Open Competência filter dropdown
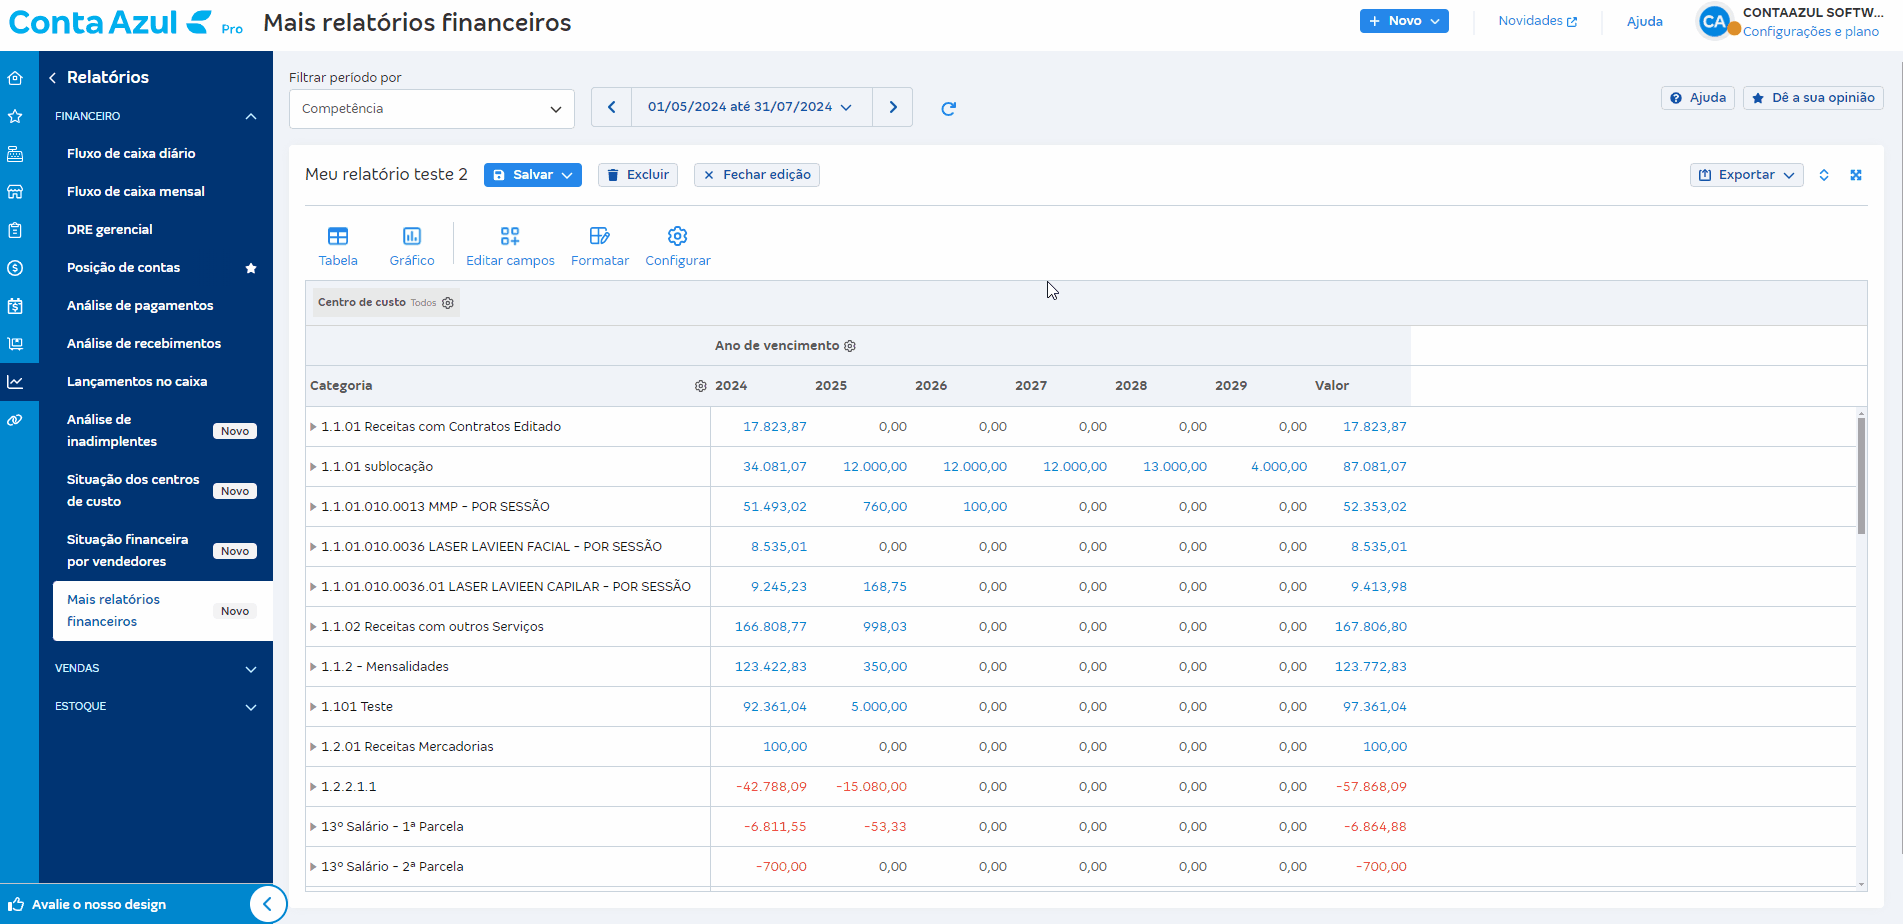1903x924 pixels. tap(432, 109)
